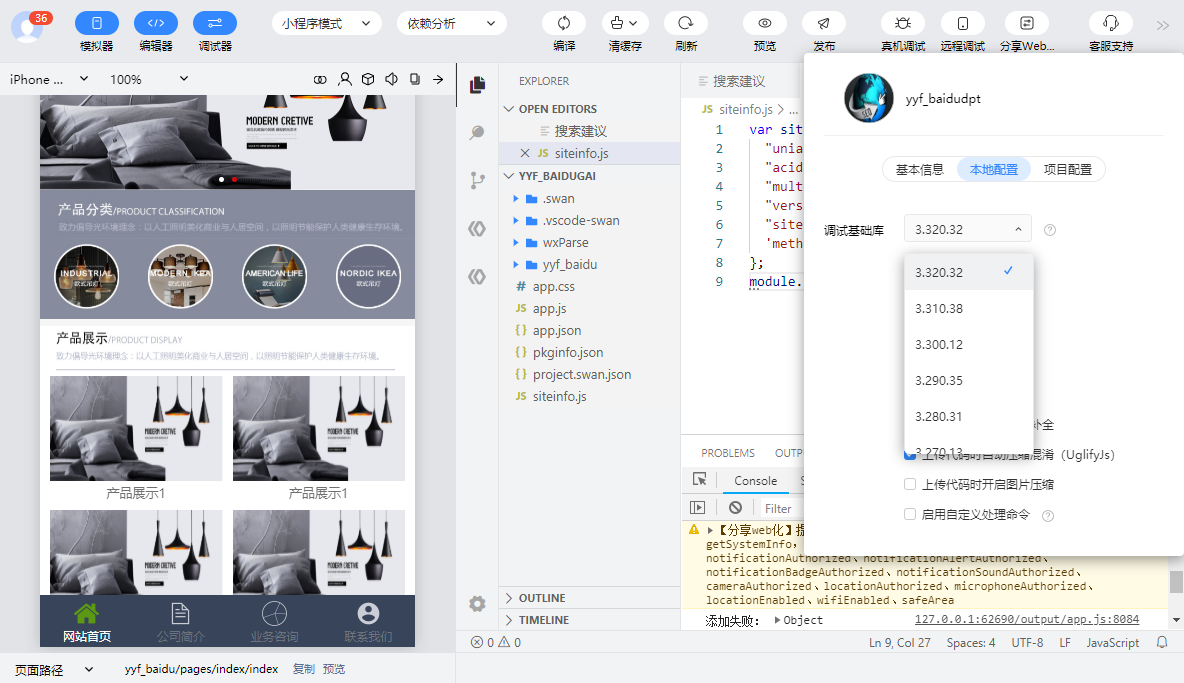This screenshot has width=1184, height=683.
Task: Click the 复制 page path link
Action: pyautogui.click(x=304, y=669)
